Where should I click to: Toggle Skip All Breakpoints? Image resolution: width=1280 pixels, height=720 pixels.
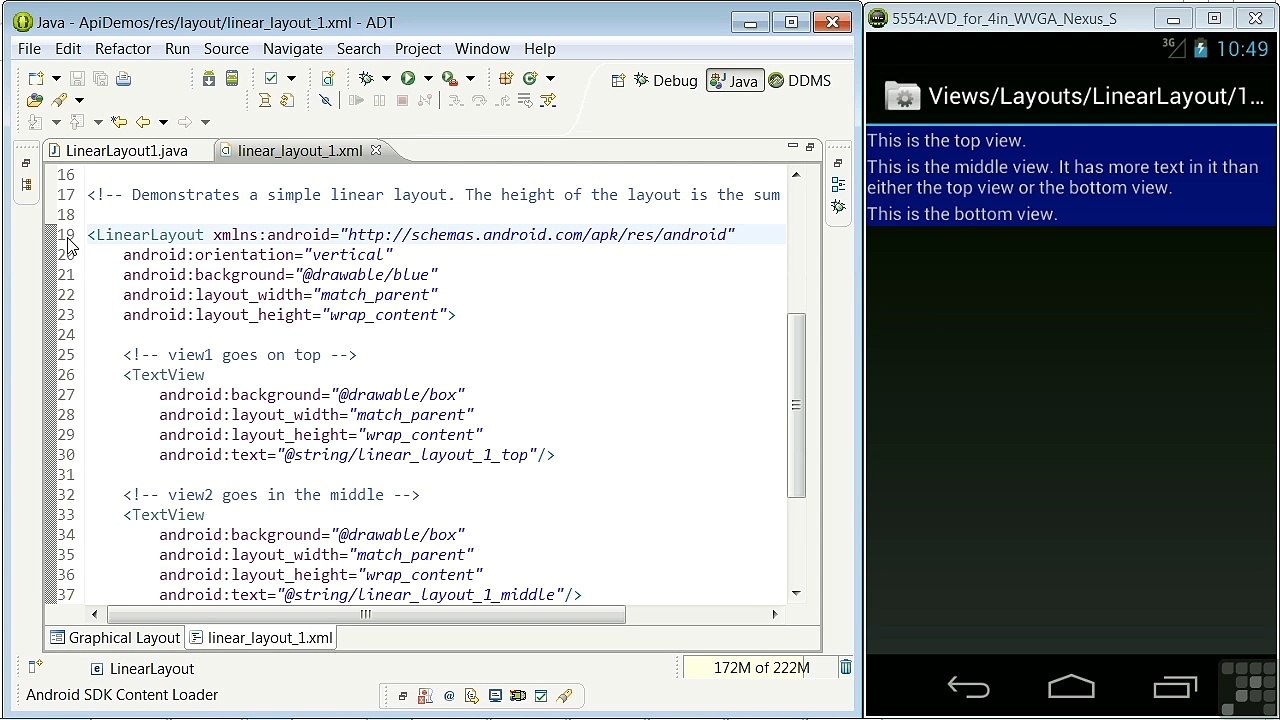[325, 100]
